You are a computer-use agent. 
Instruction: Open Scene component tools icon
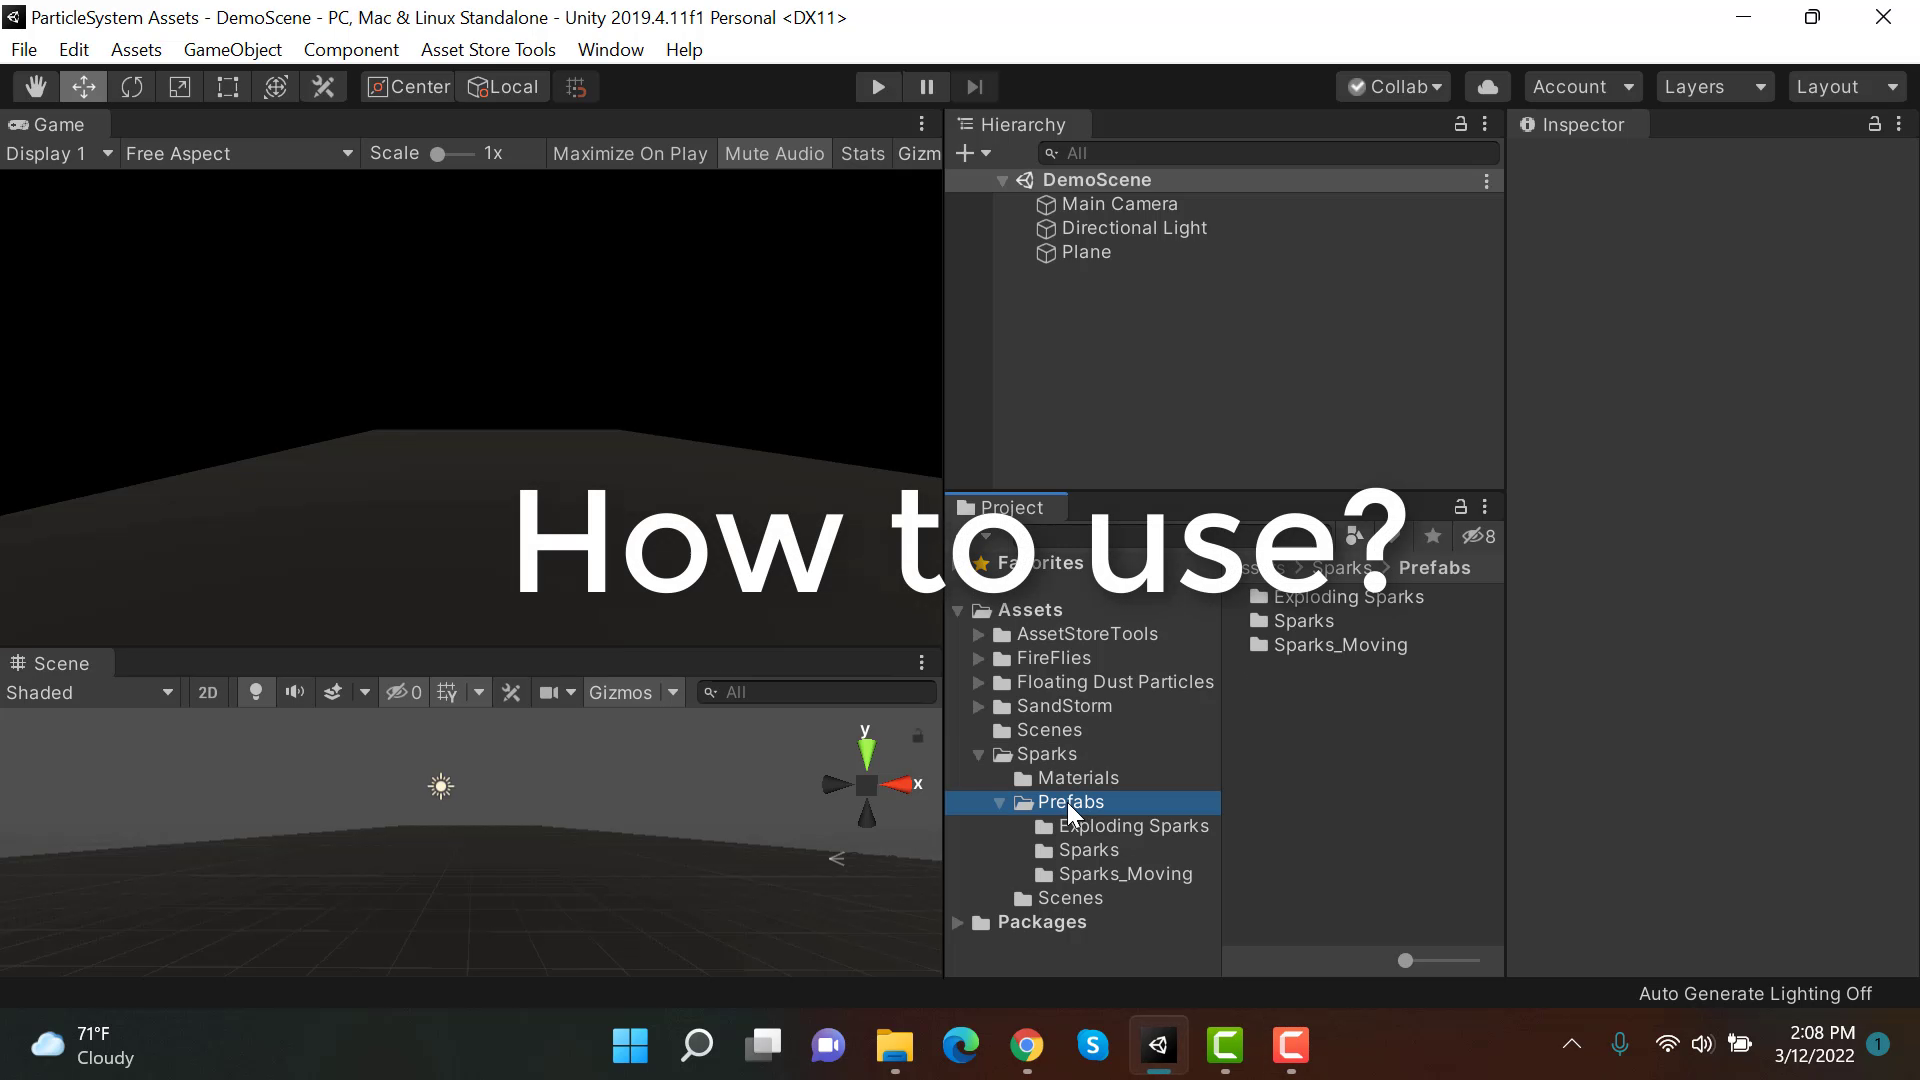click(511, 693)
